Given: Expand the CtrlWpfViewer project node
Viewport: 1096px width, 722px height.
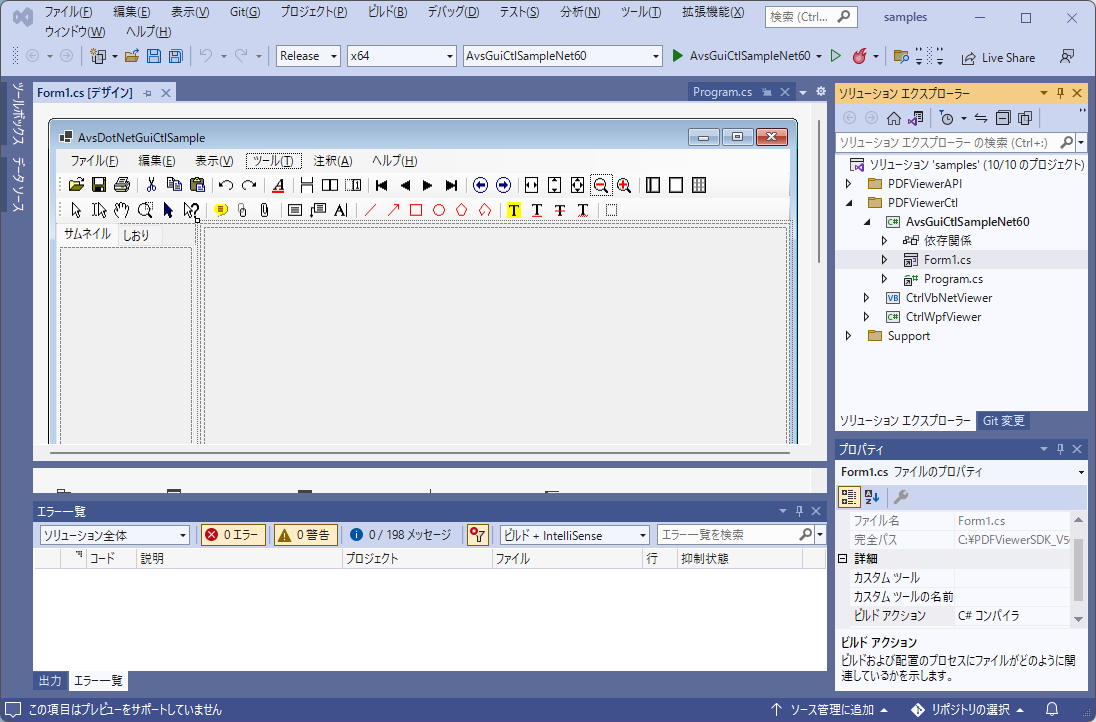Looking at the screenshot, I should (x=867, y=317).
